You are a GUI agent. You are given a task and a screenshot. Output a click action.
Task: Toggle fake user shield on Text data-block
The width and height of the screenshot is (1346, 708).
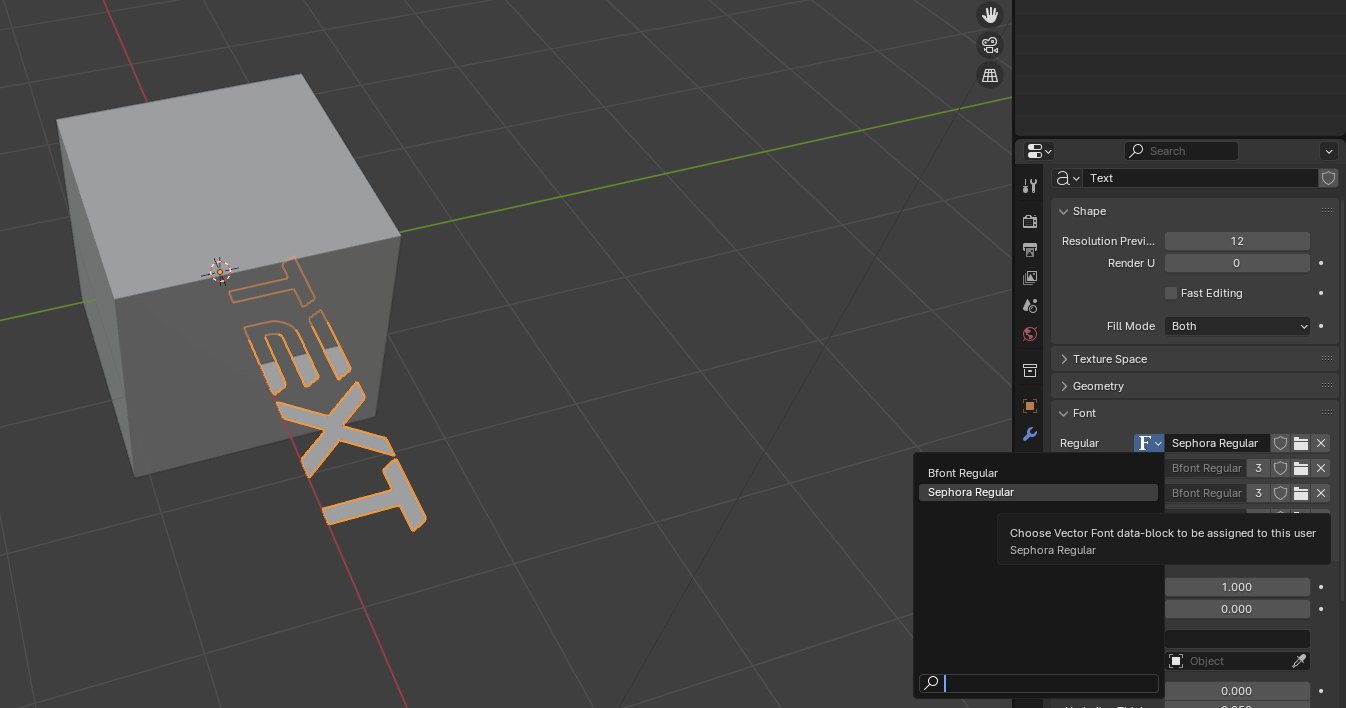pos(1328,178)
